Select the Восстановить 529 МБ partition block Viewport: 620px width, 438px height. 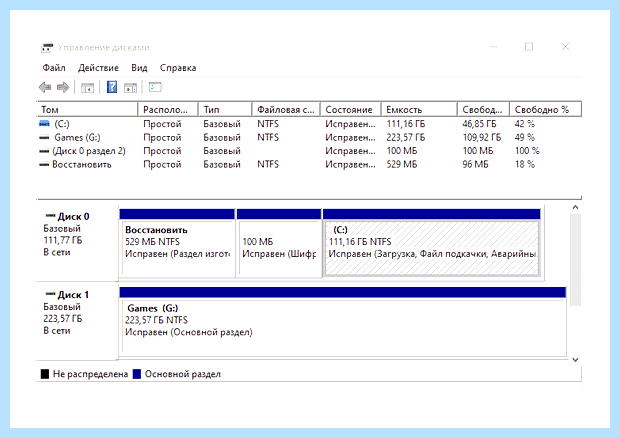(x=177, y=243)
